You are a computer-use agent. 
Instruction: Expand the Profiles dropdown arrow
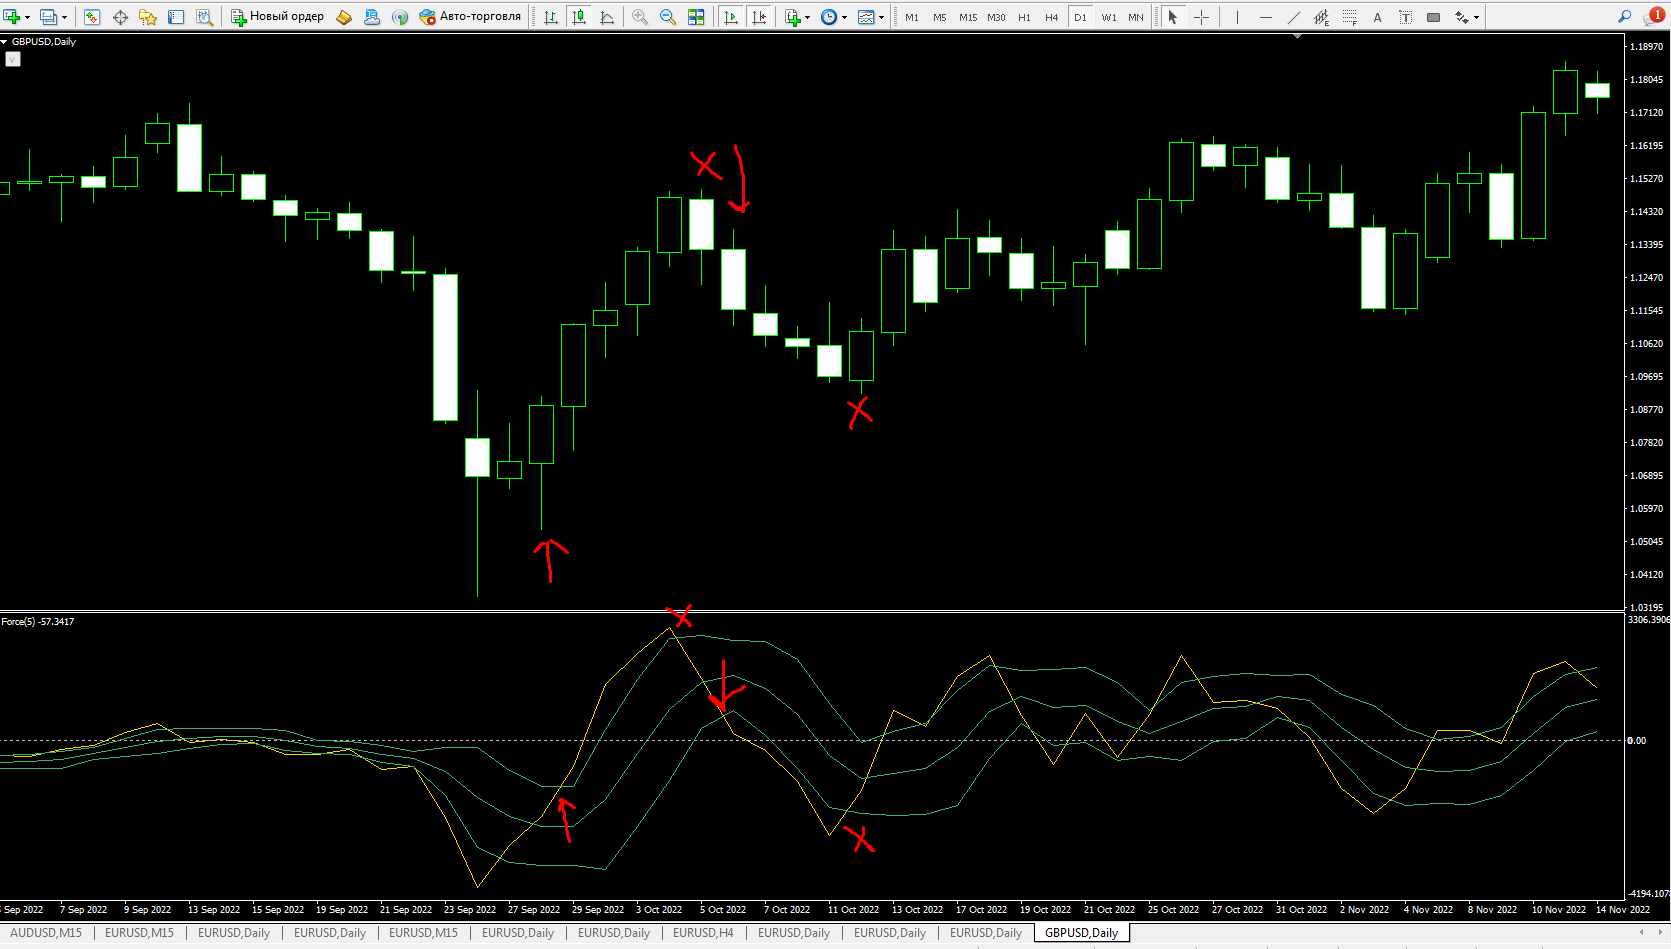pyautogui.click(x=64, y=17)
